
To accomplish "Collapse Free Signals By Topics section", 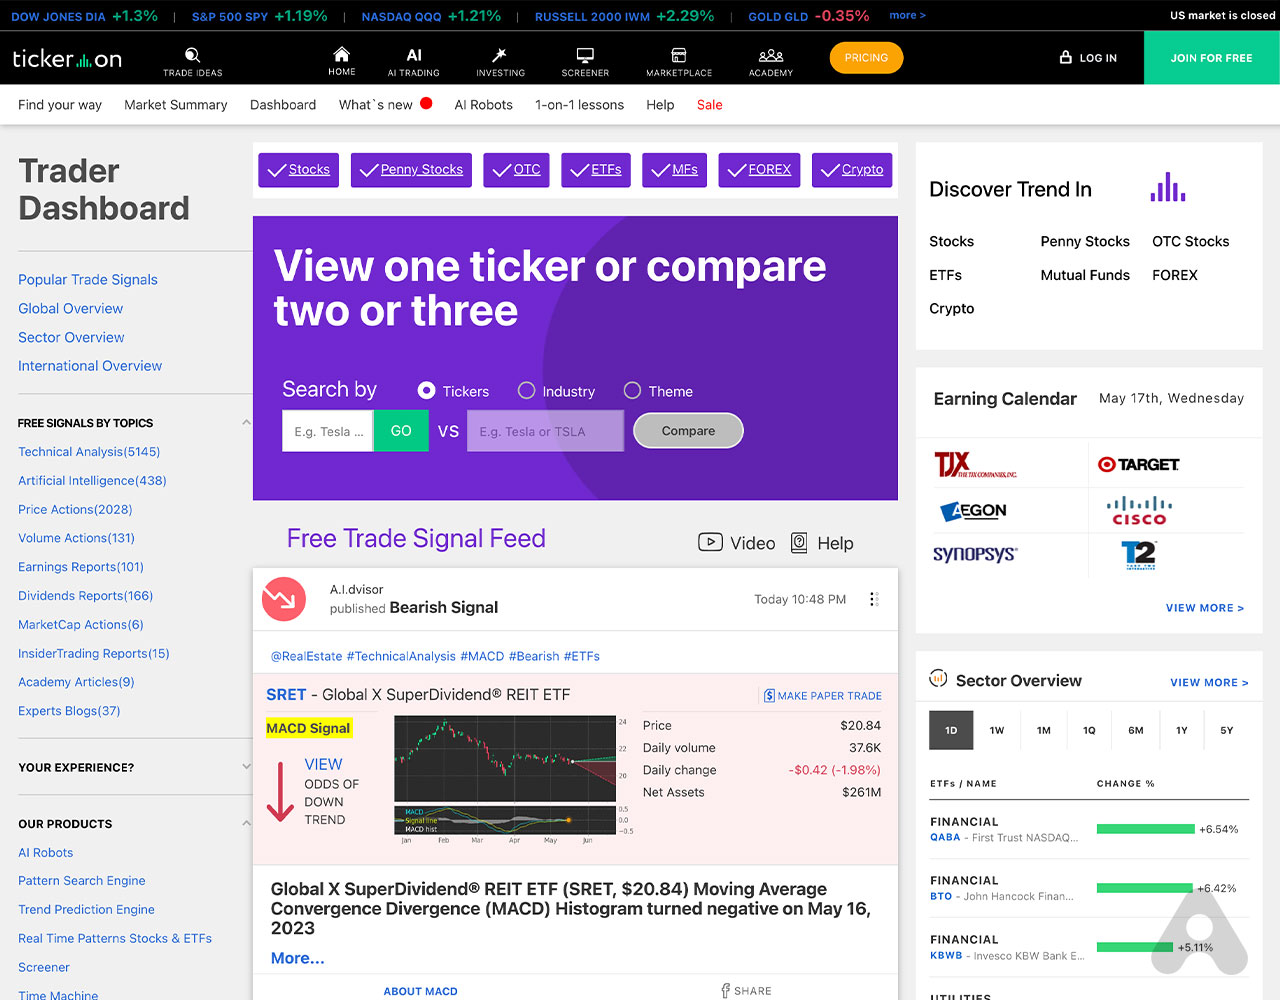I will [246, 423].
